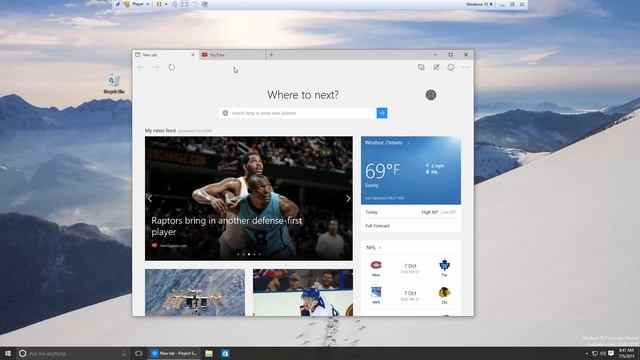The width and height of the screenshot is (640, 360).
Task: Submit search with the blue arrow button
Action: pos(382,113)
